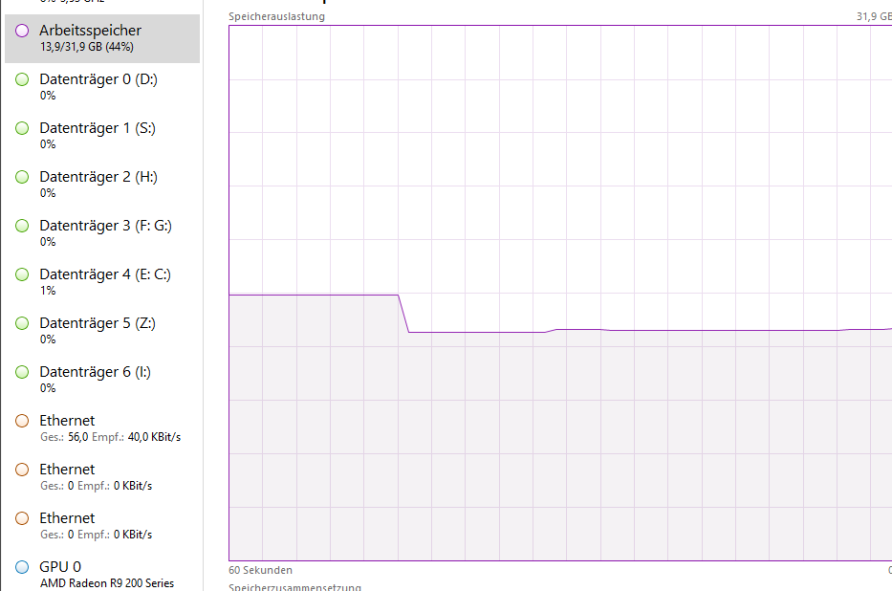
Task: Click the Speicherauslastung heading label
Action: [275, 17]
